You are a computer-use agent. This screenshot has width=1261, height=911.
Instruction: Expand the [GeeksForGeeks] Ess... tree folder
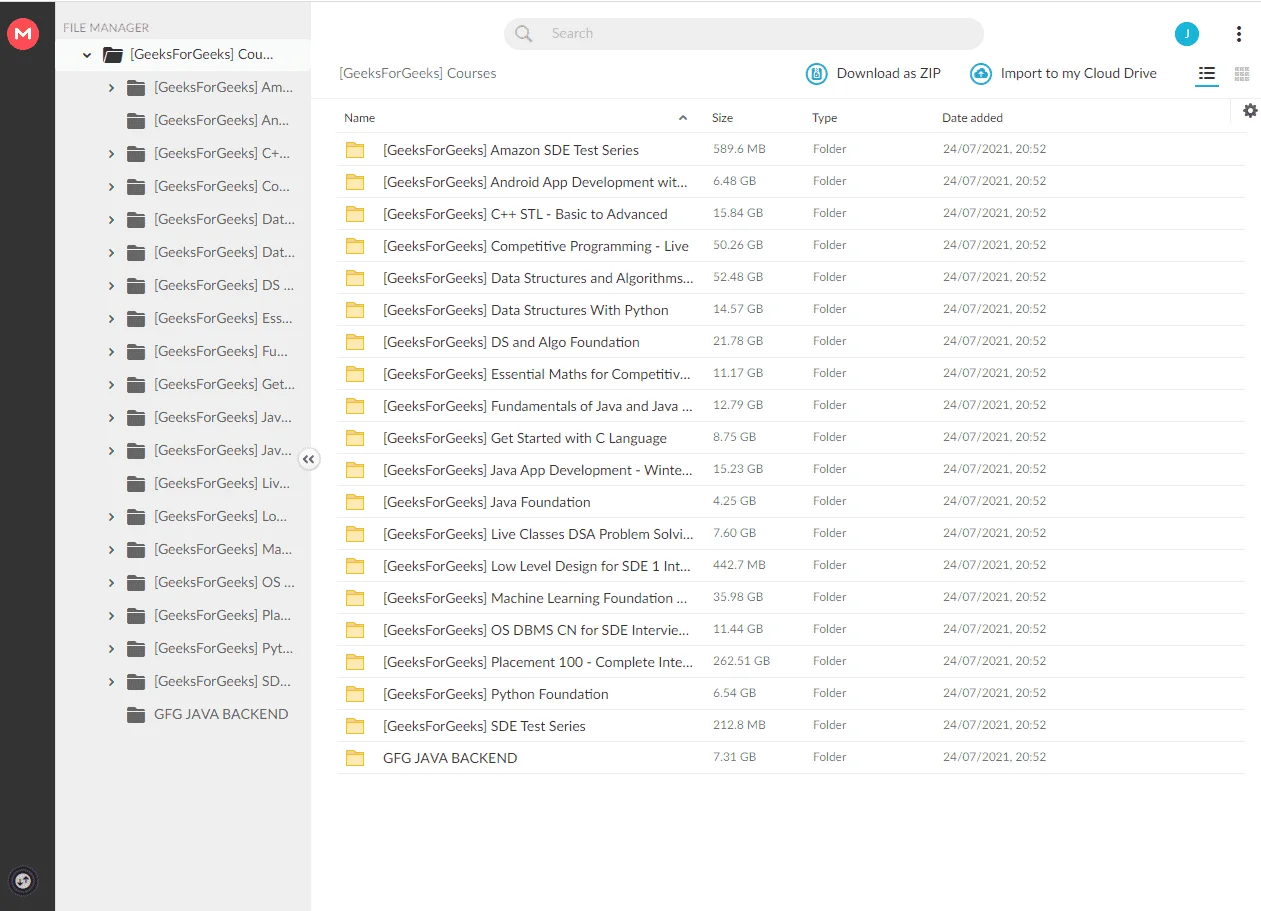pos(111,319)
